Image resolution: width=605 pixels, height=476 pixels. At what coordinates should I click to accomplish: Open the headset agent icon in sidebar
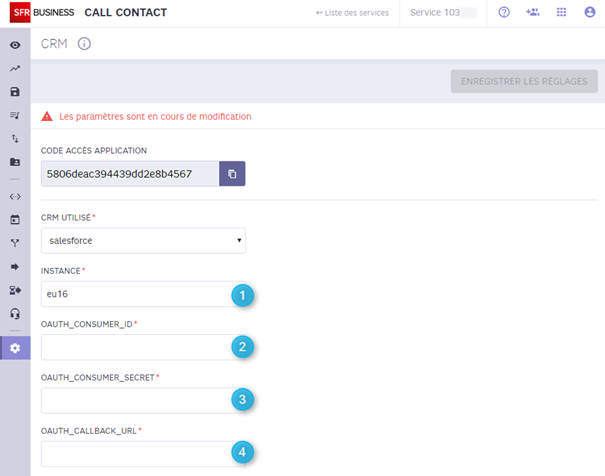tap(15, 314)
